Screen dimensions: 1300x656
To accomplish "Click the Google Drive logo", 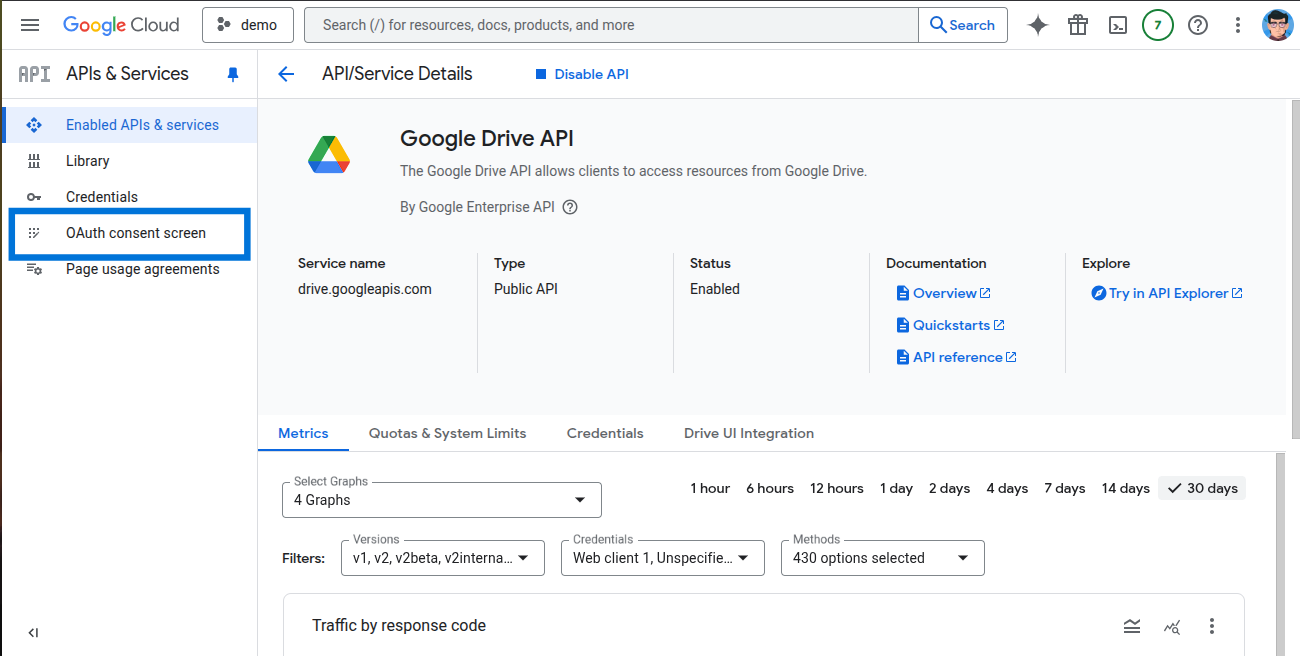I will point(328,153).
